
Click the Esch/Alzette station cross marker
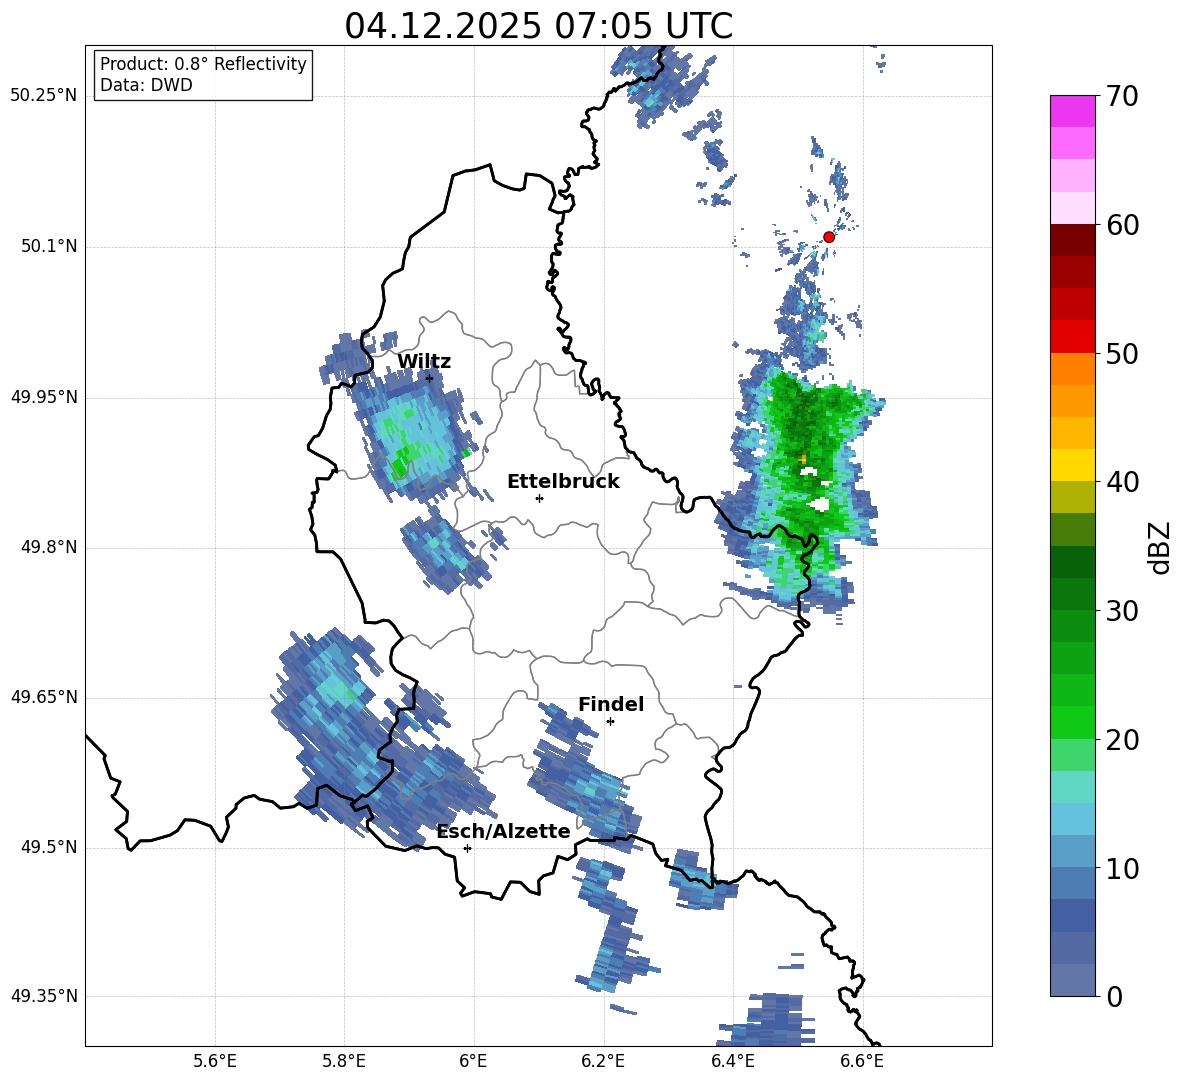point(467,848)
